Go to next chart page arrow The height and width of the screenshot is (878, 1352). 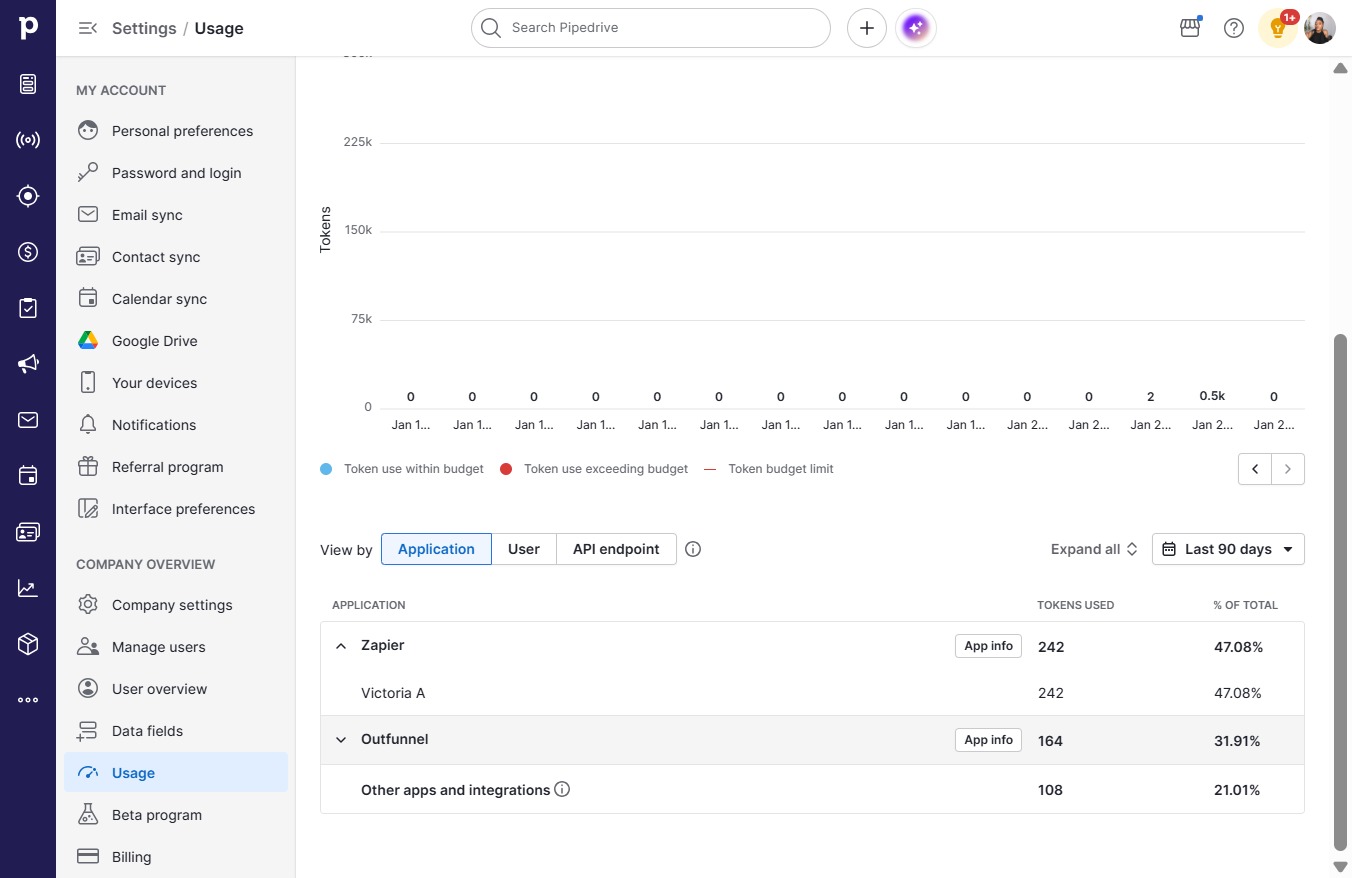point(1288,469)
